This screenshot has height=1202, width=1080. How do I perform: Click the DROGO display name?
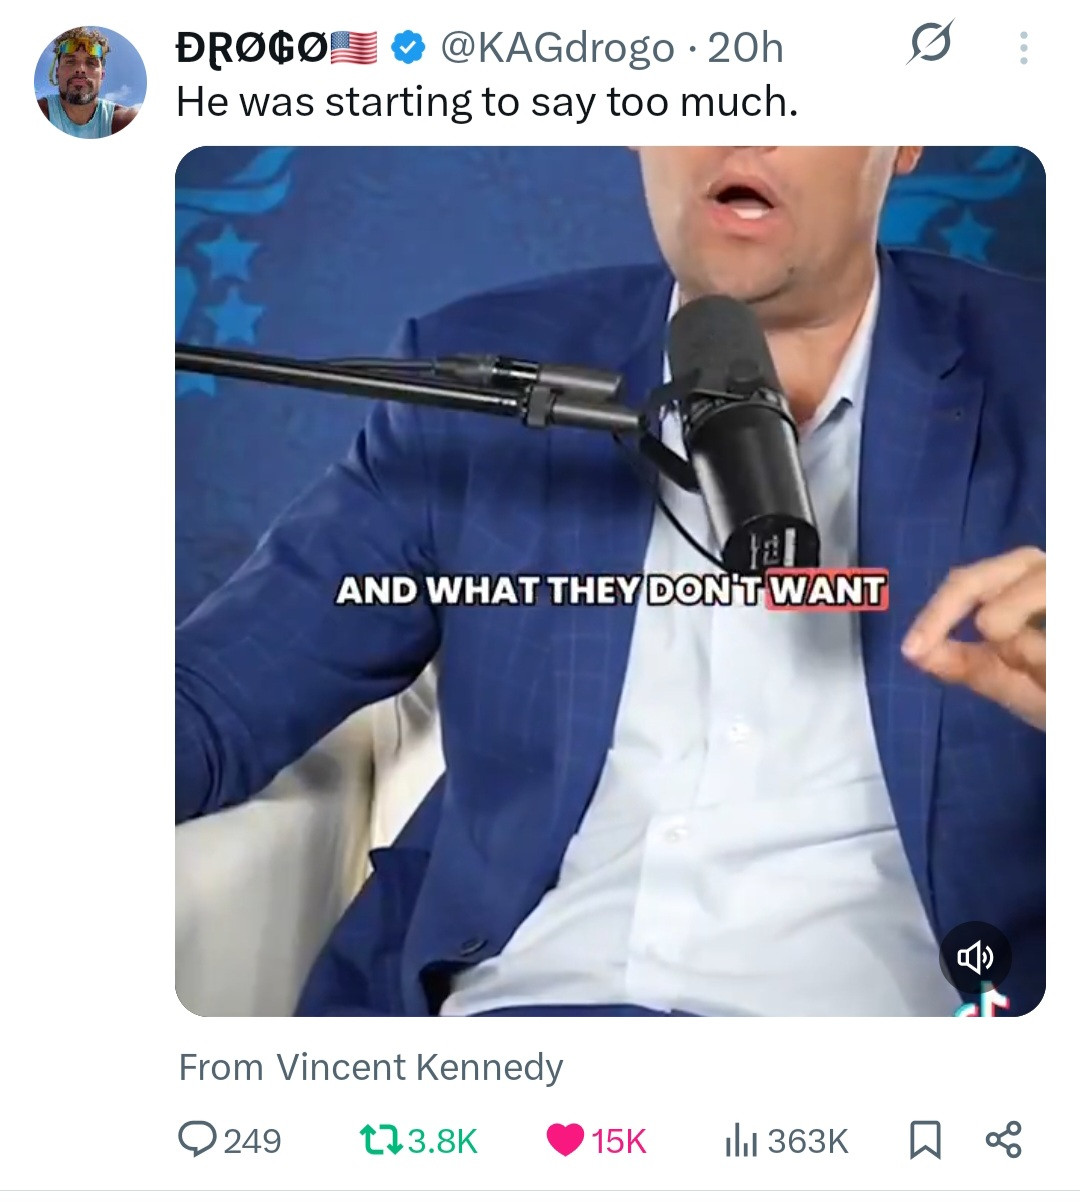[x=250, y=47]
